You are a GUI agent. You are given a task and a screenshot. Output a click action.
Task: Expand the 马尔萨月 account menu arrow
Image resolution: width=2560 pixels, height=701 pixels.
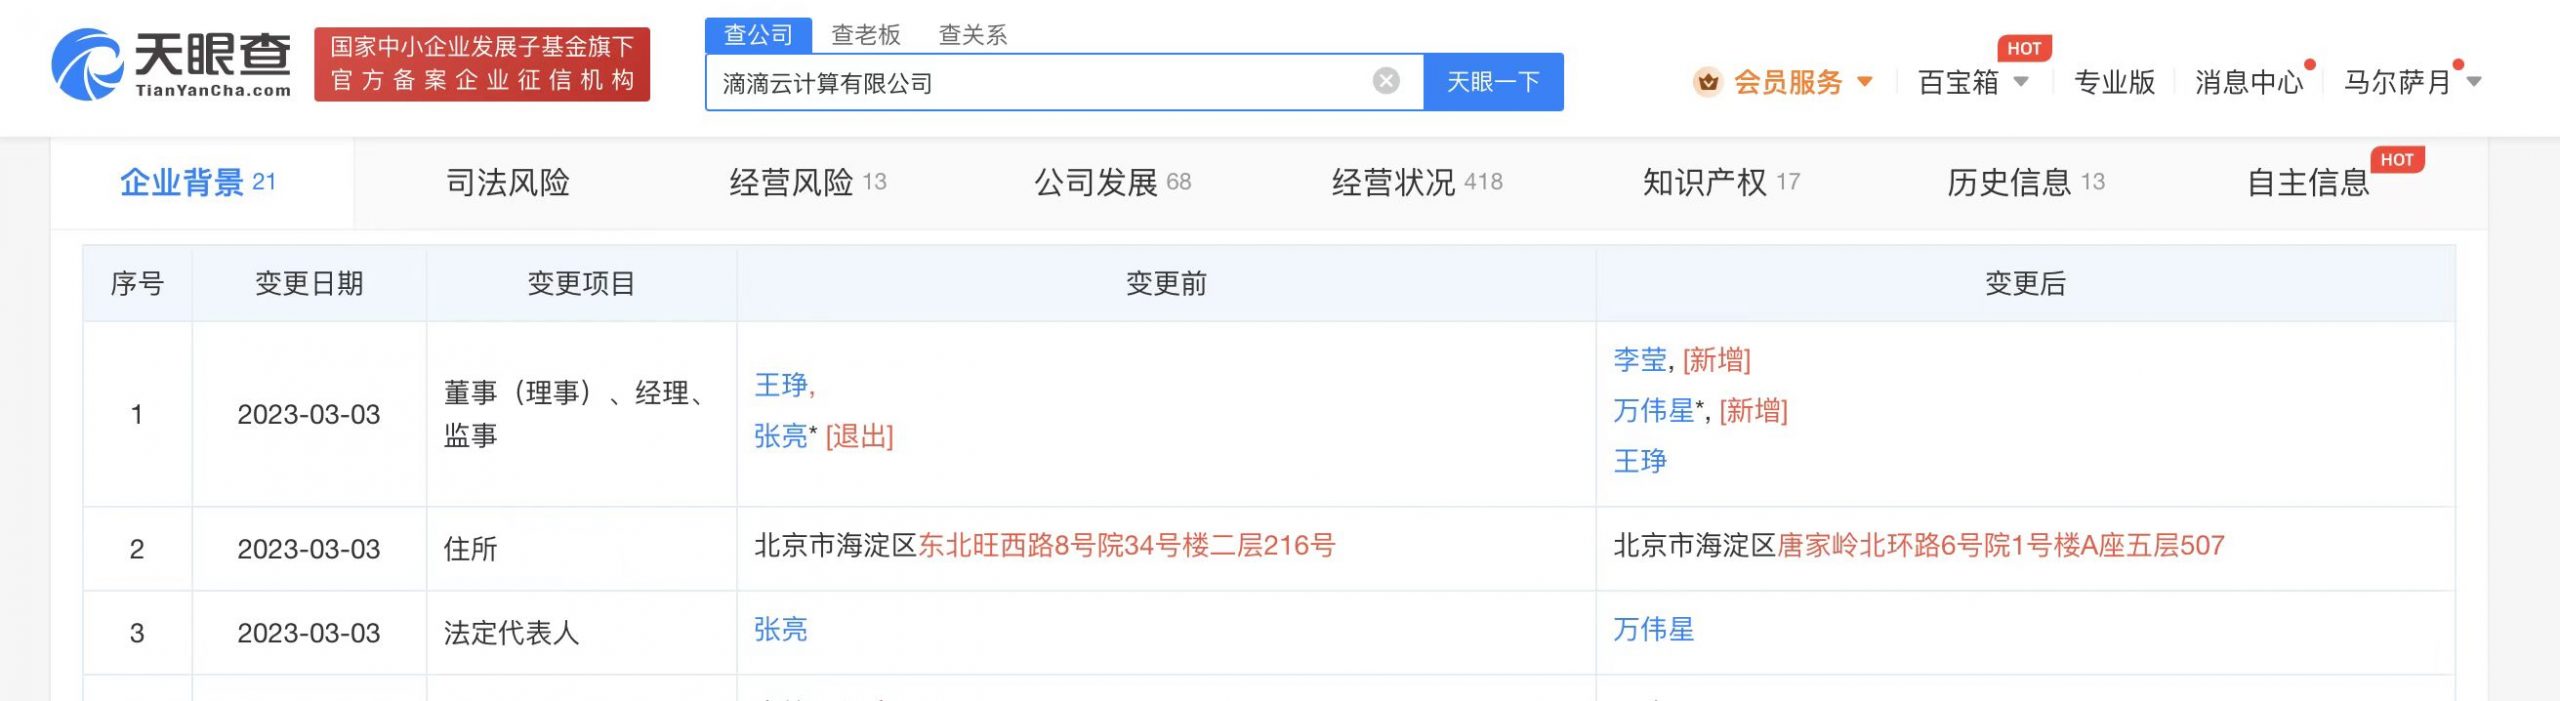(2474, 82)
